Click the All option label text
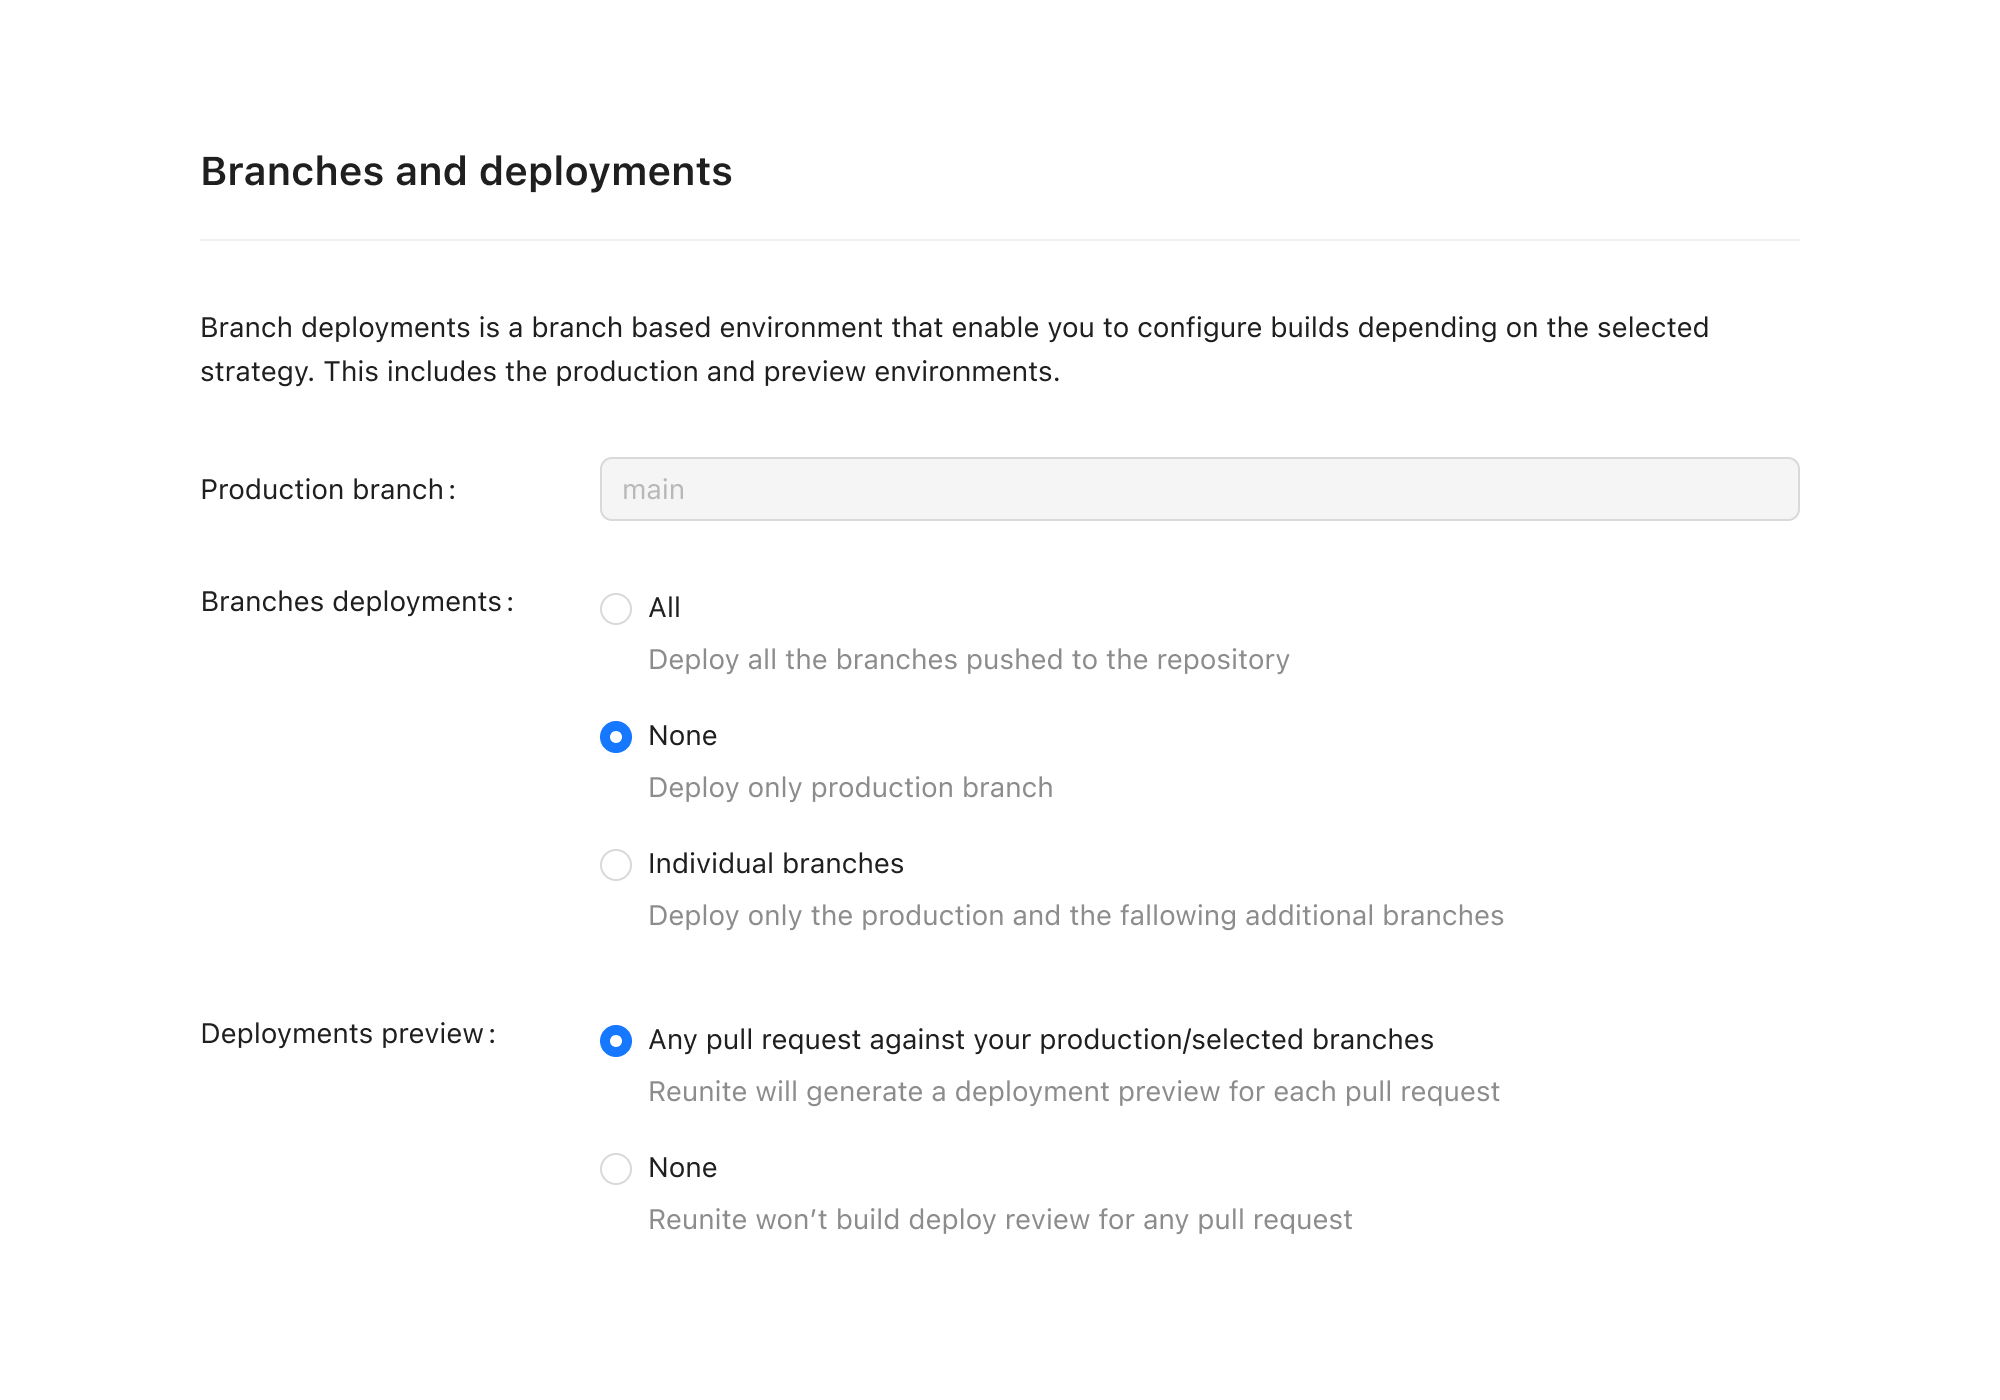Screen dimensions: 2000x1400 (663, 607)
